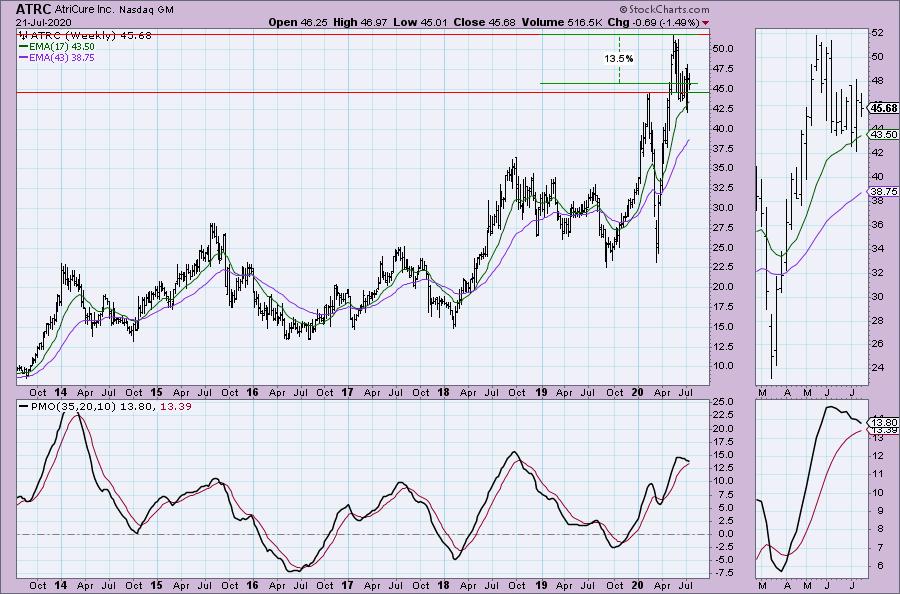Click the 13.80 PMO value tag
This screenshot has height=594, width=900.
pyautogui.click(x=883, y=421)
